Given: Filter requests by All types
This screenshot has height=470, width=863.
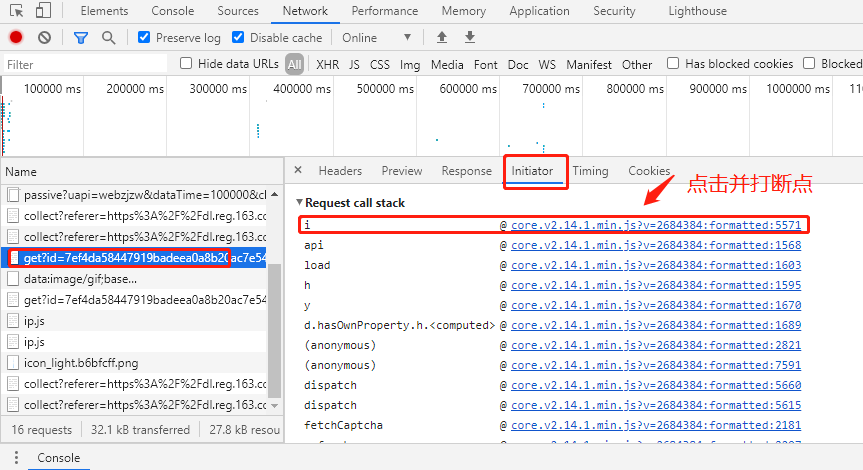Looking at the screenshot, I should 294,64.
